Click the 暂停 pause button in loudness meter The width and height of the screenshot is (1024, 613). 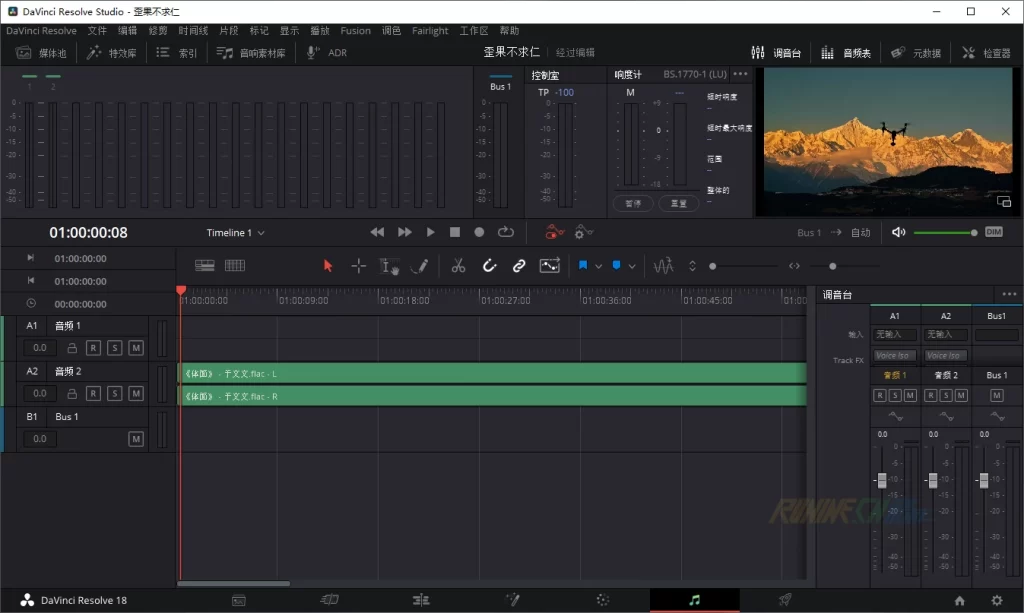(x=632, y=203)
